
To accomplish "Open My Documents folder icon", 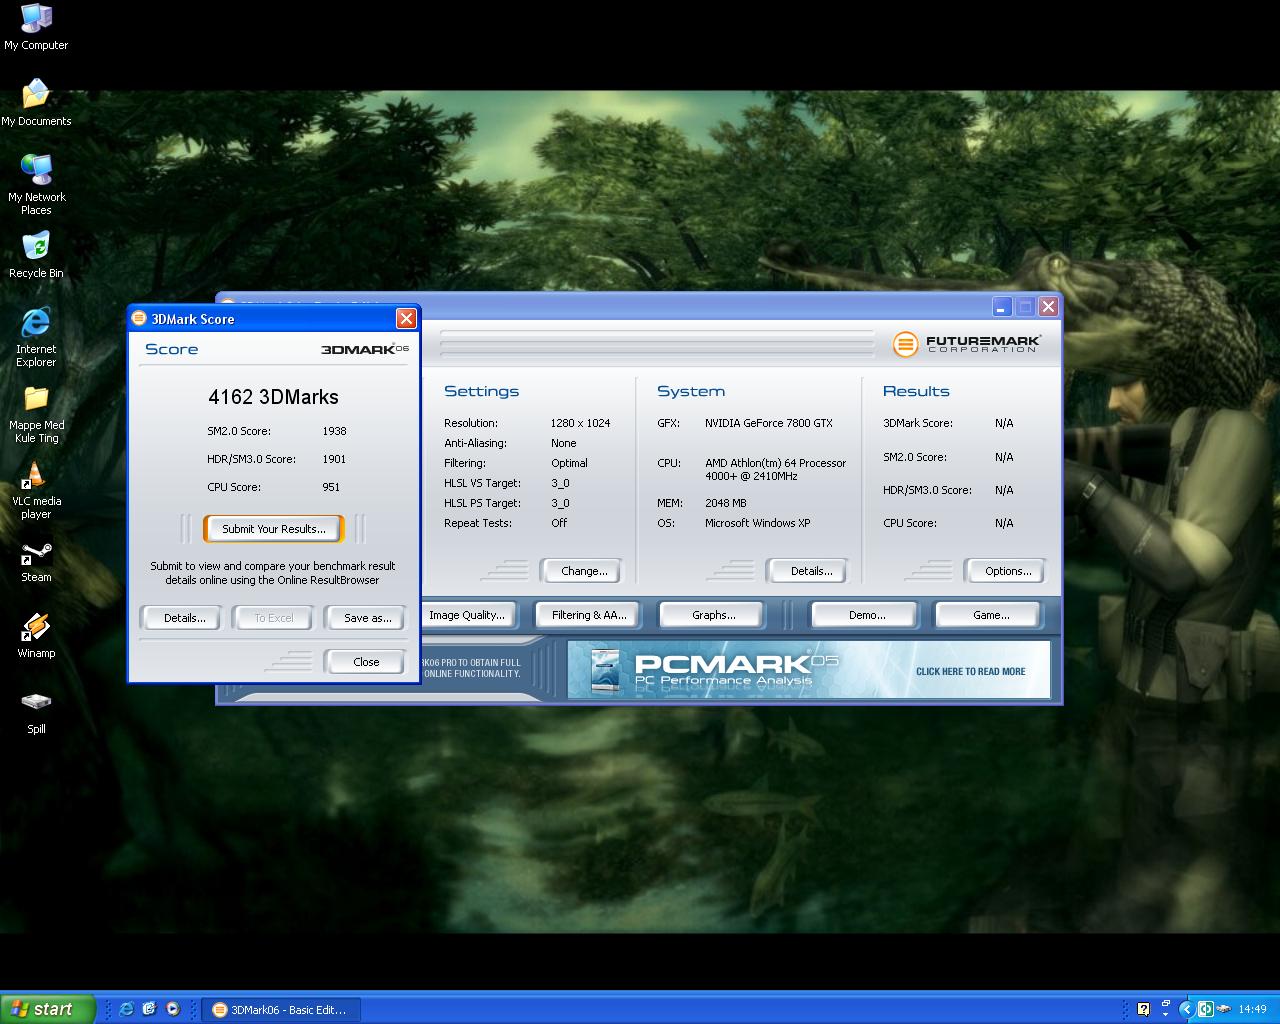I will (x=36, y=103).
